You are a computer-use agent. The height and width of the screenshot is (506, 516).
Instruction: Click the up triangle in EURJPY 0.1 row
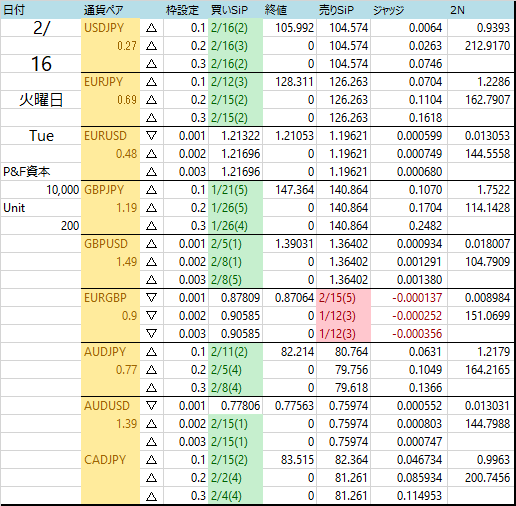[x=152, y=82]
